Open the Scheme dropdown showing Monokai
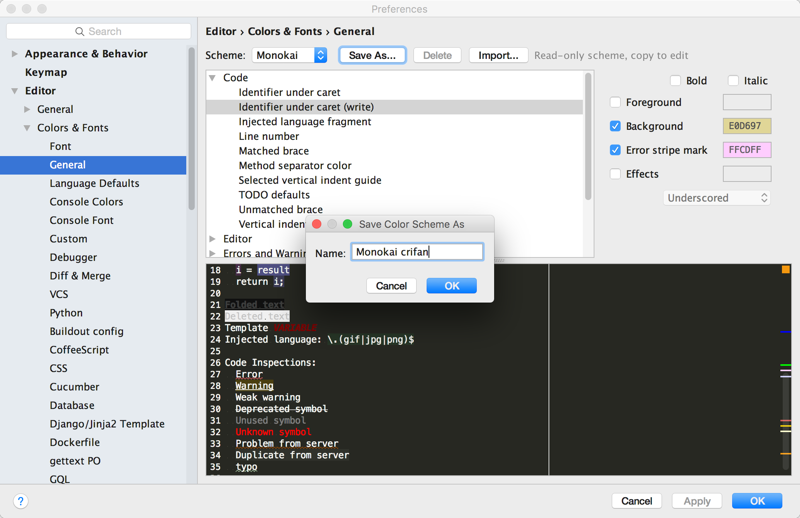 [289, 55]
